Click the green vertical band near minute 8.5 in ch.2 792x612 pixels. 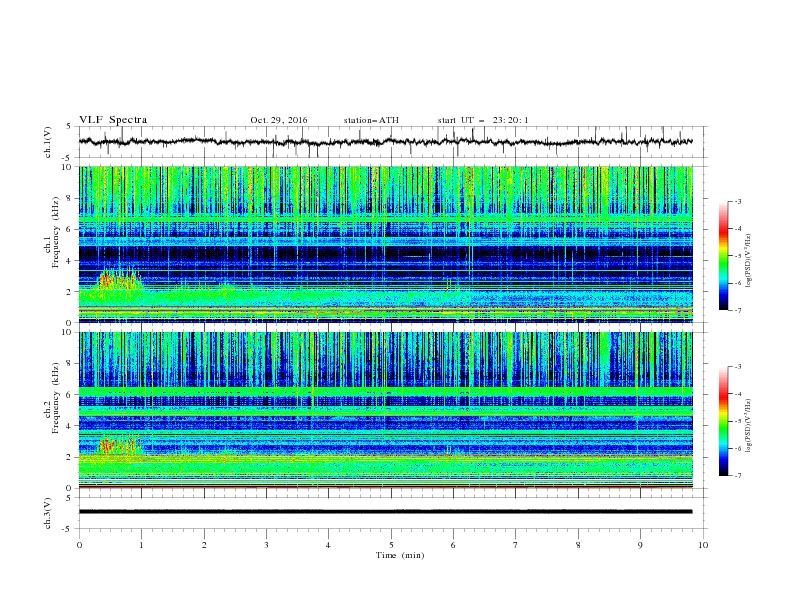click(604, 360)
